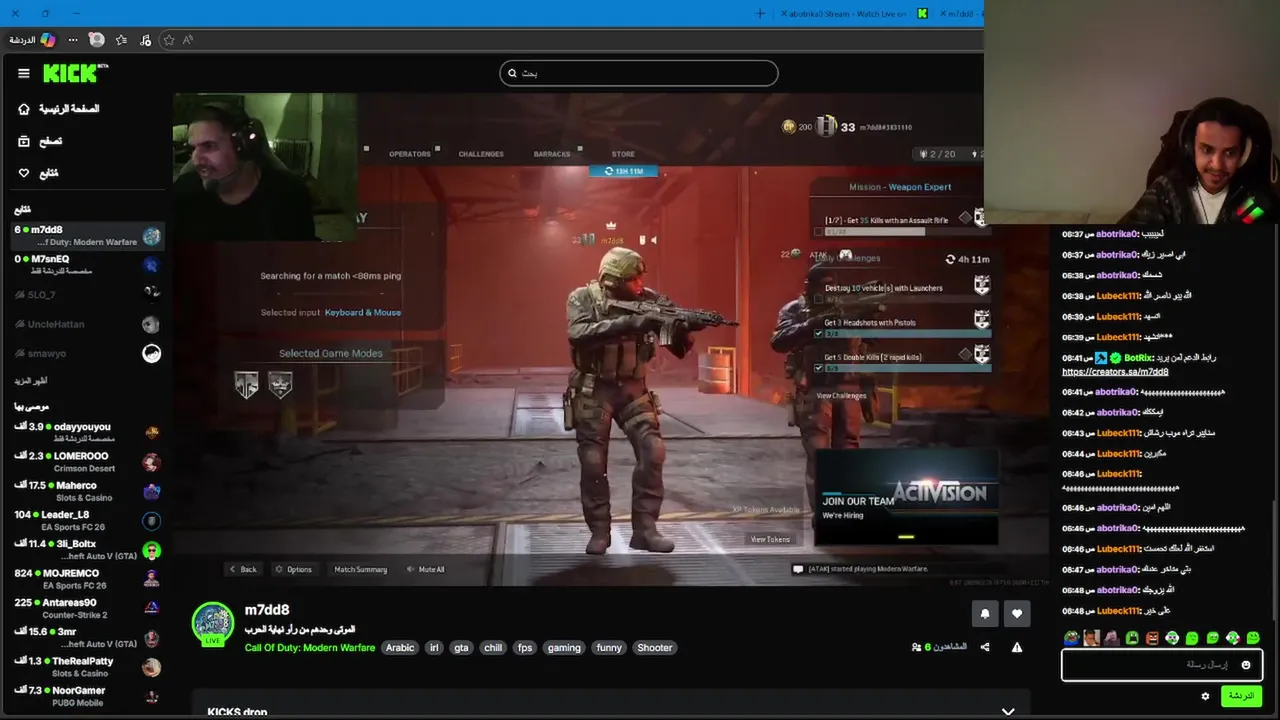Click the viewers count label
The width and height of the screenshot is (1280, 720).
939,647
